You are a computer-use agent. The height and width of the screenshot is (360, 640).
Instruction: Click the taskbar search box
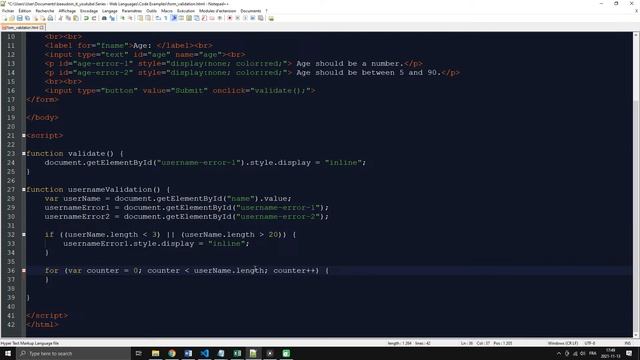pyautogui.click(x=73, y=353)
